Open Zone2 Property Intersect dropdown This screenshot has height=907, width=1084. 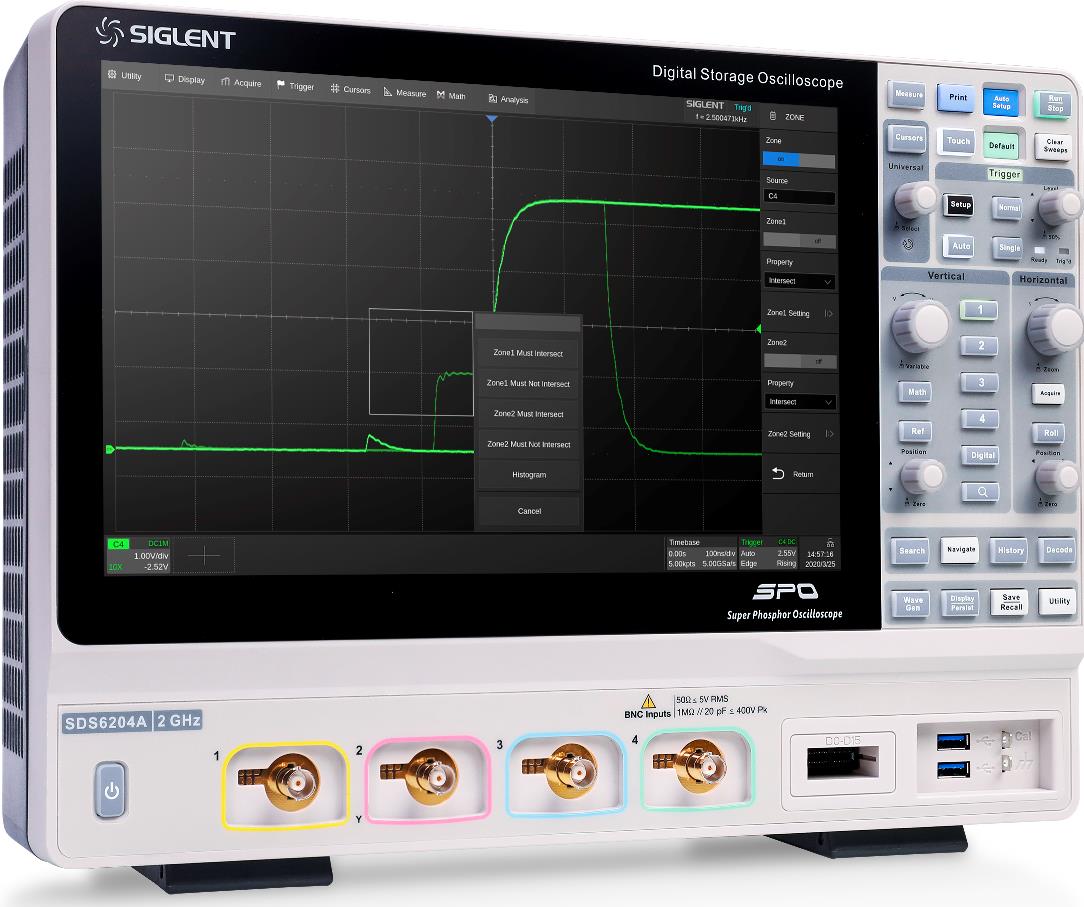(x=799, y=402)
